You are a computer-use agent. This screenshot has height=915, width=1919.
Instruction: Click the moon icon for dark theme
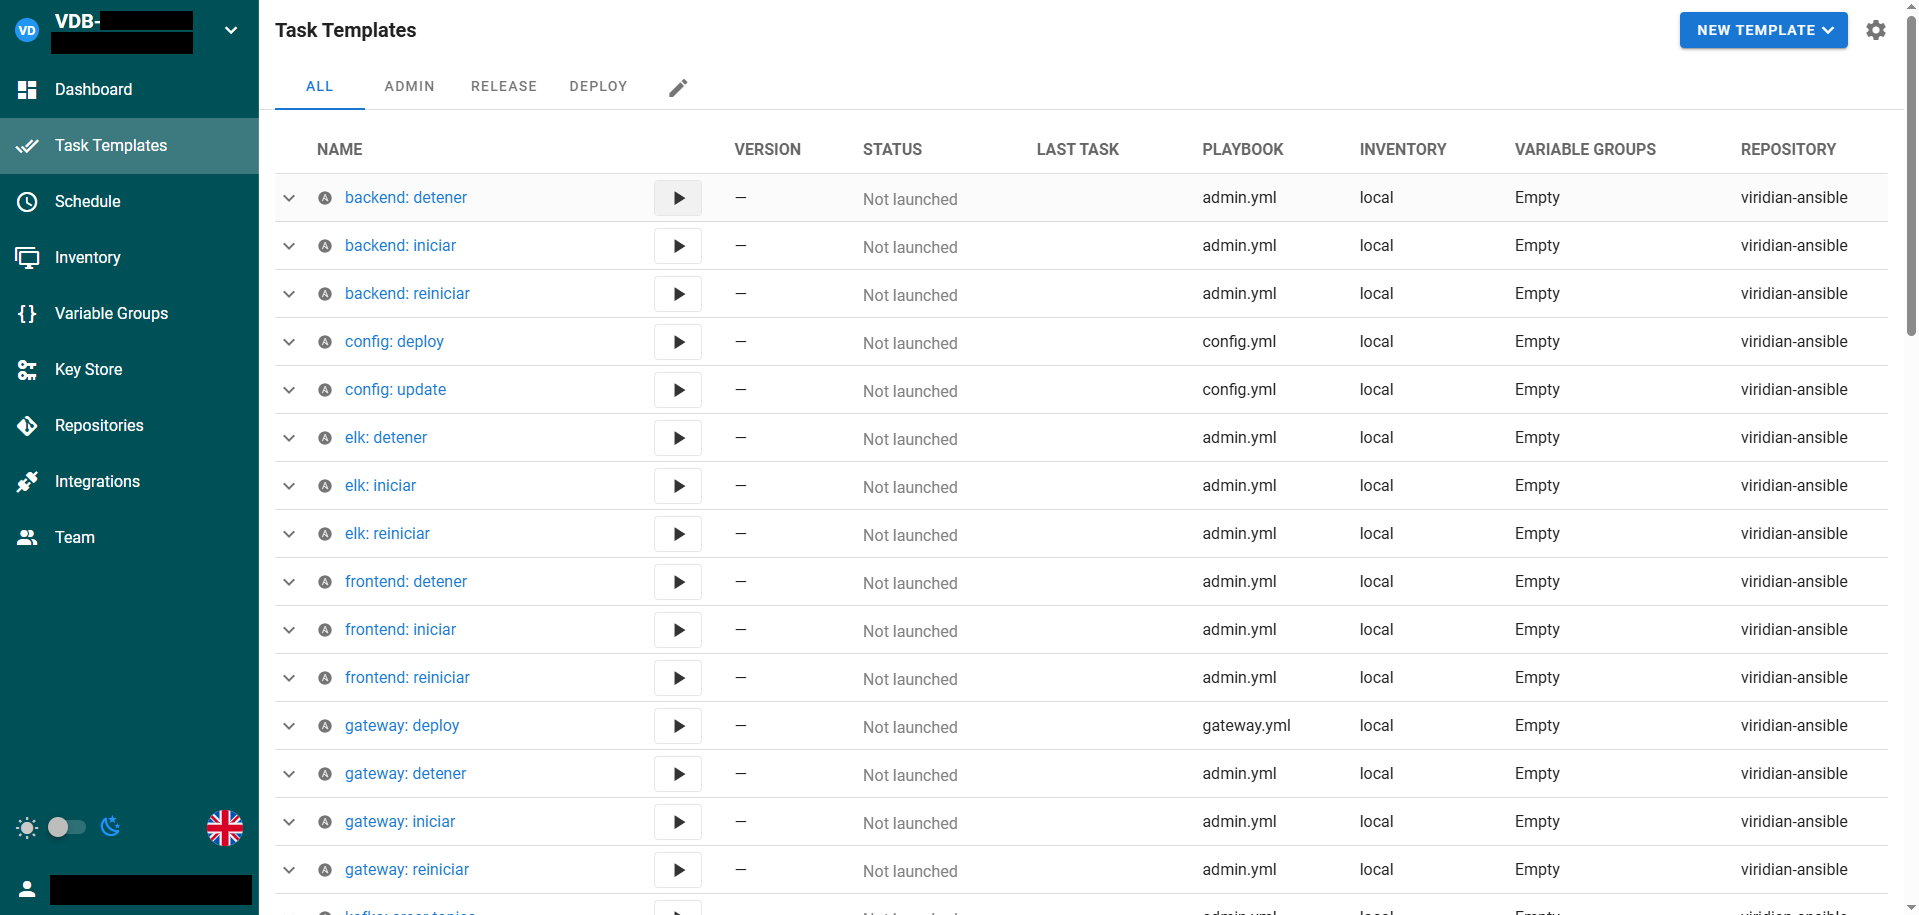pyautogui.click(x=111, y=827)
